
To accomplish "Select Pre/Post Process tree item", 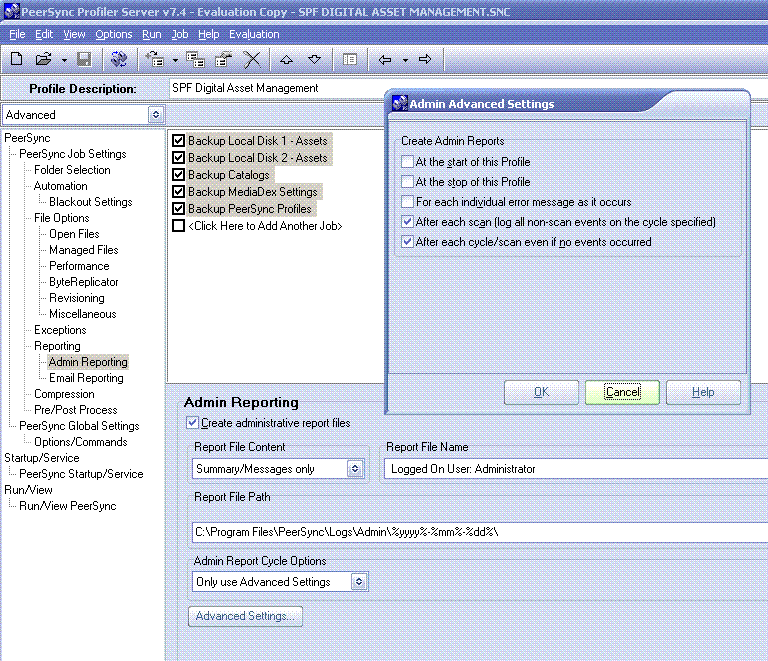I will 75,410.
